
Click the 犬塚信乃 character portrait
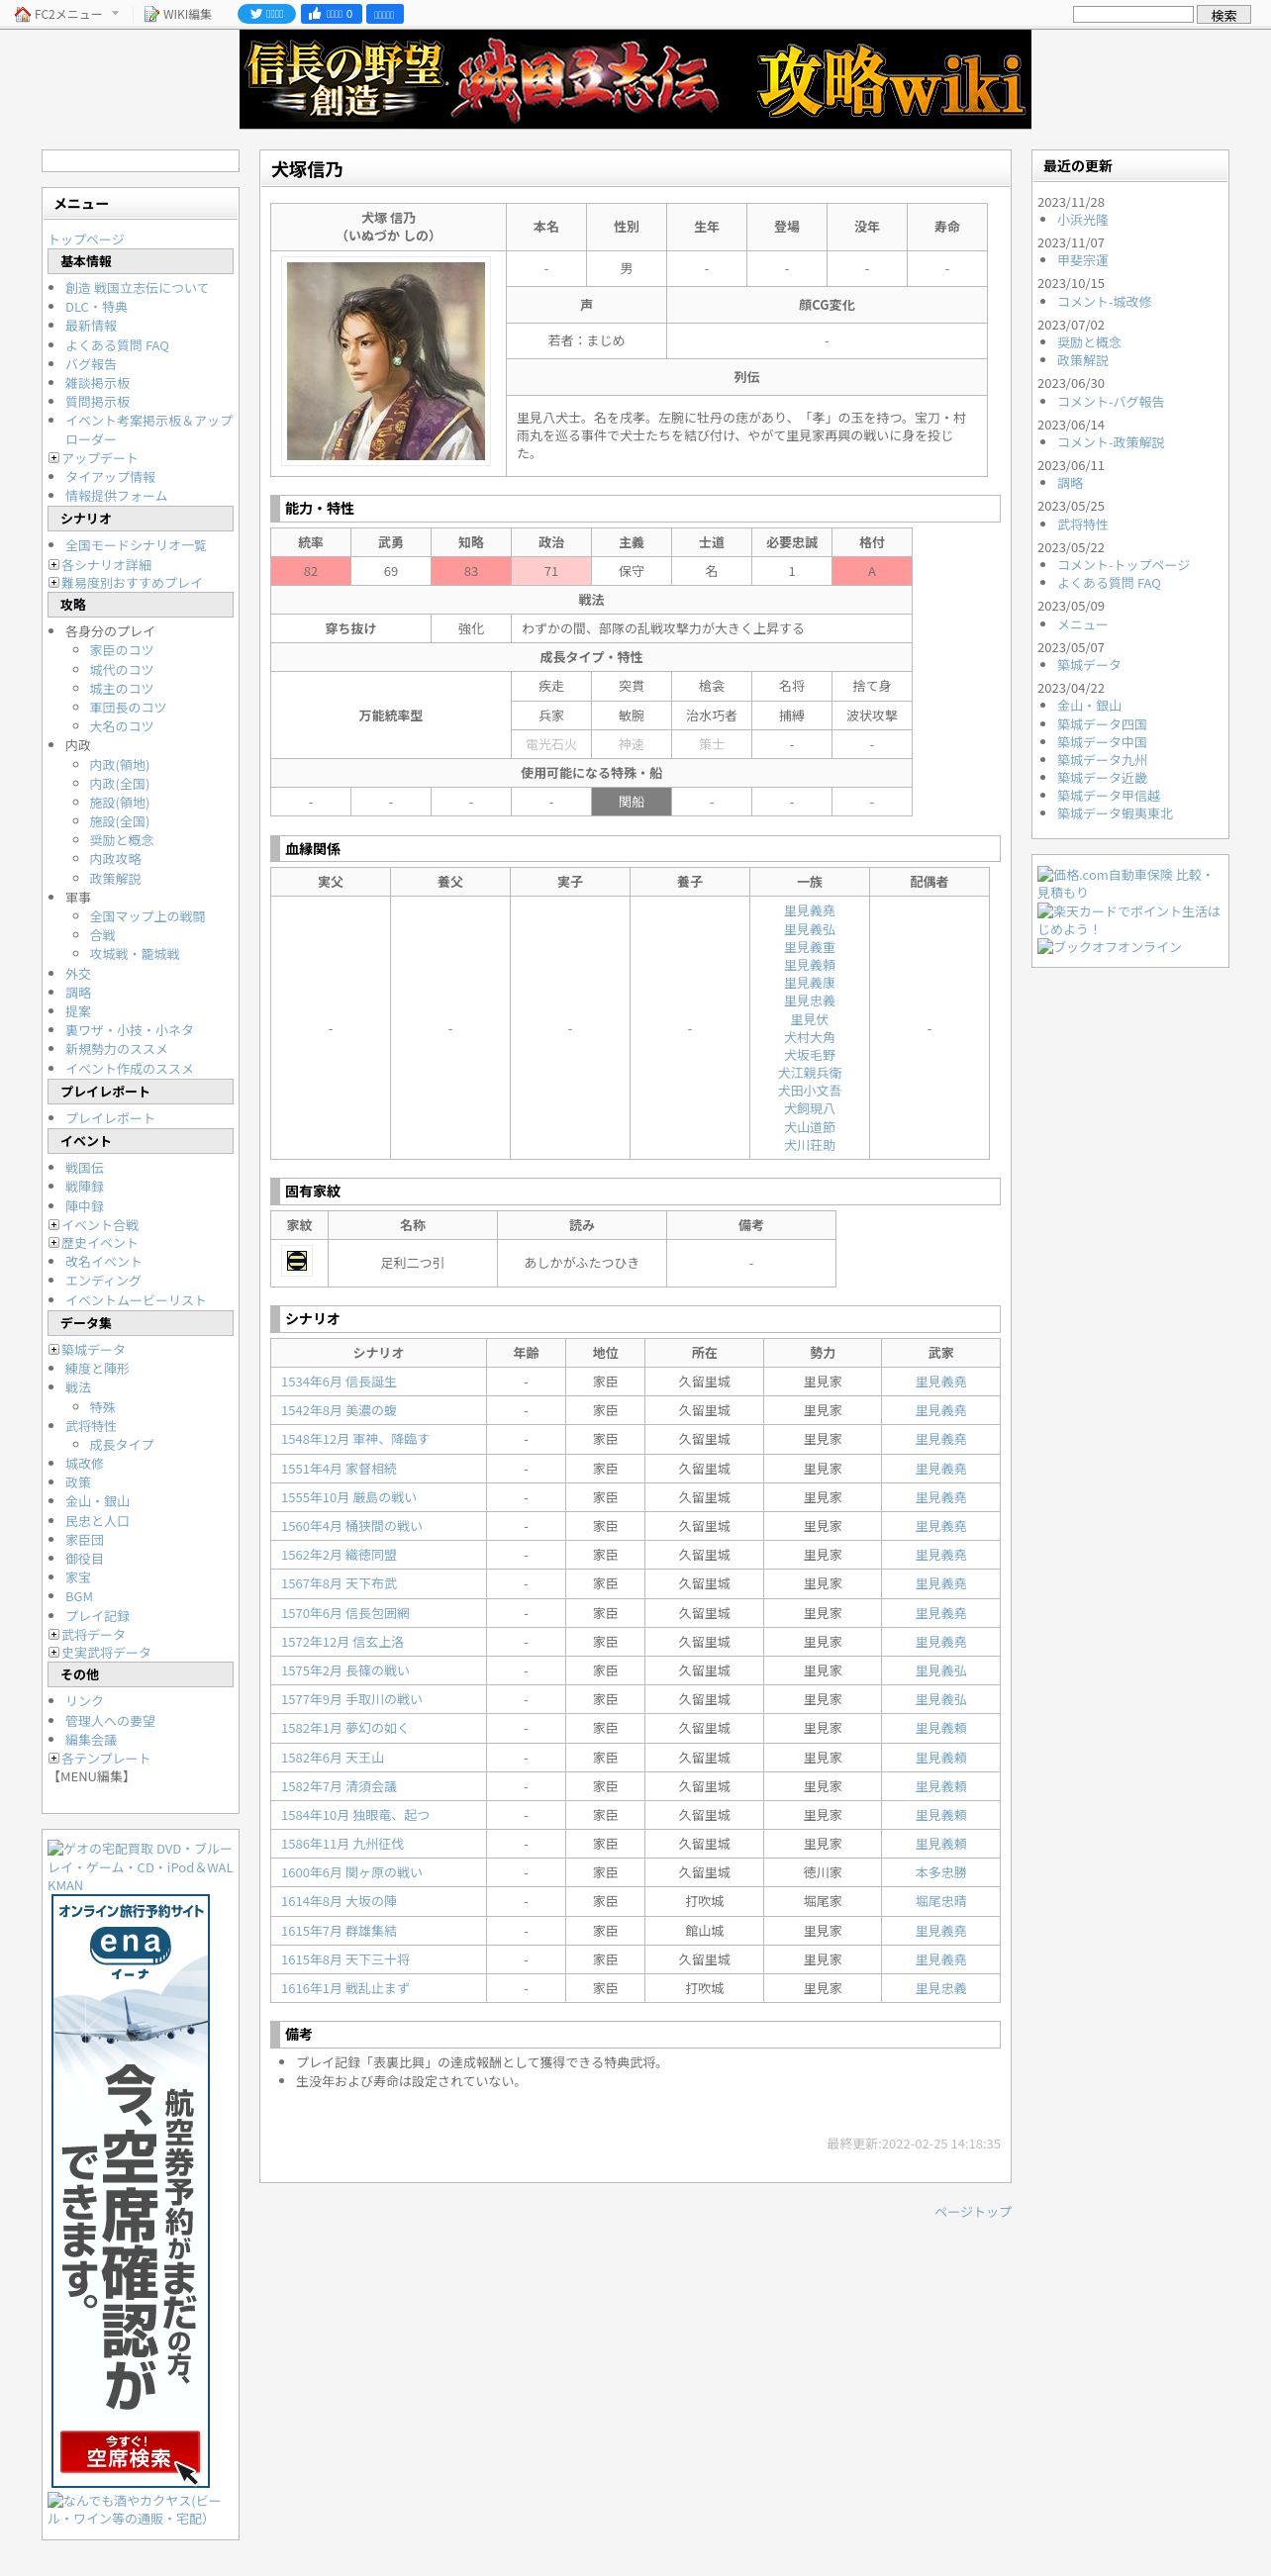[386, 361]
